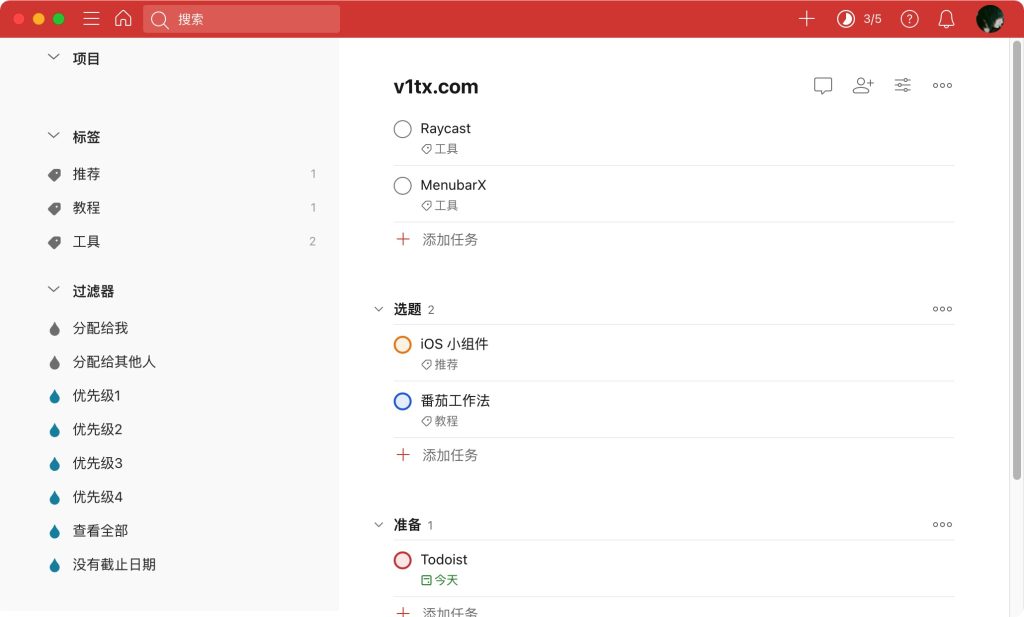Collapse the 准备 task section
Viewport: 1024px width, 617px height.
tap(378, 524)
